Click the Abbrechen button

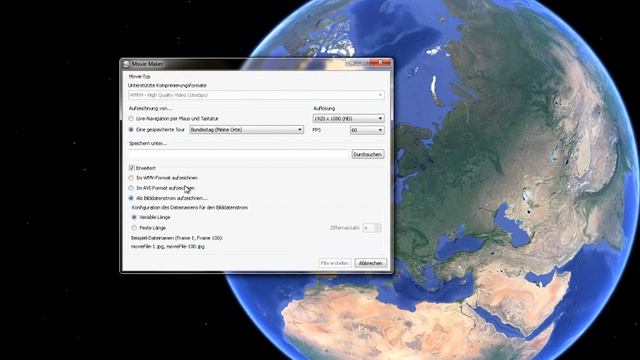pyautogui.click(x=370, y=263)
